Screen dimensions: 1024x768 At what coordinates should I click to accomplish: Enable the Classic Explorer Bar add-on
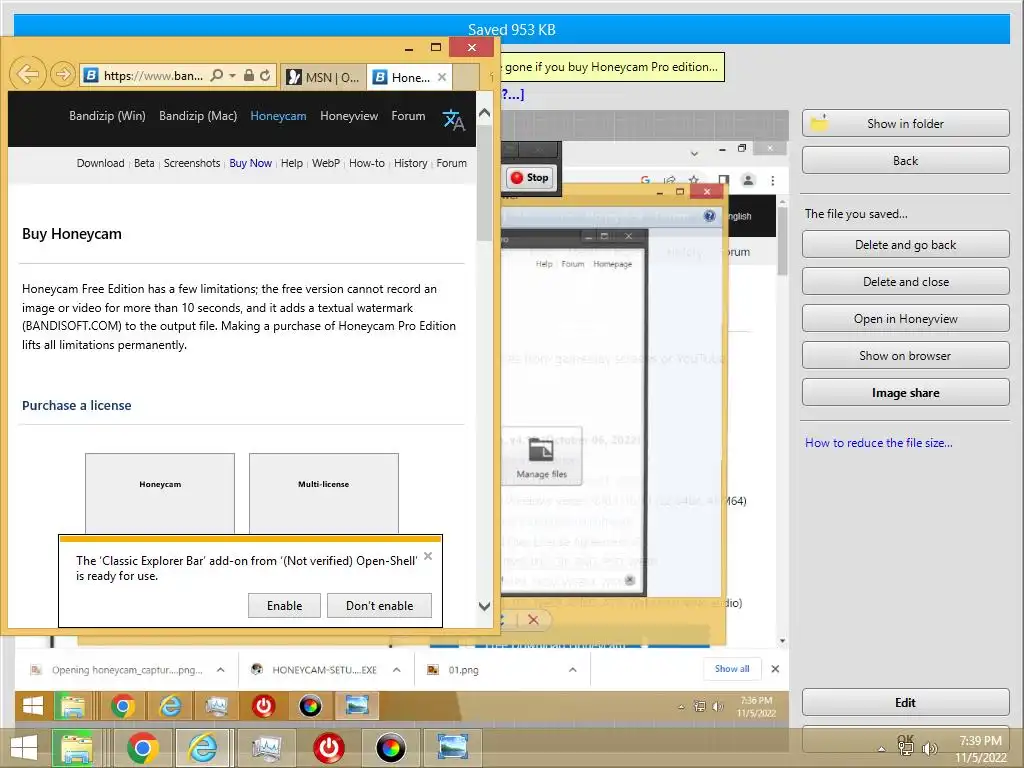284,605
